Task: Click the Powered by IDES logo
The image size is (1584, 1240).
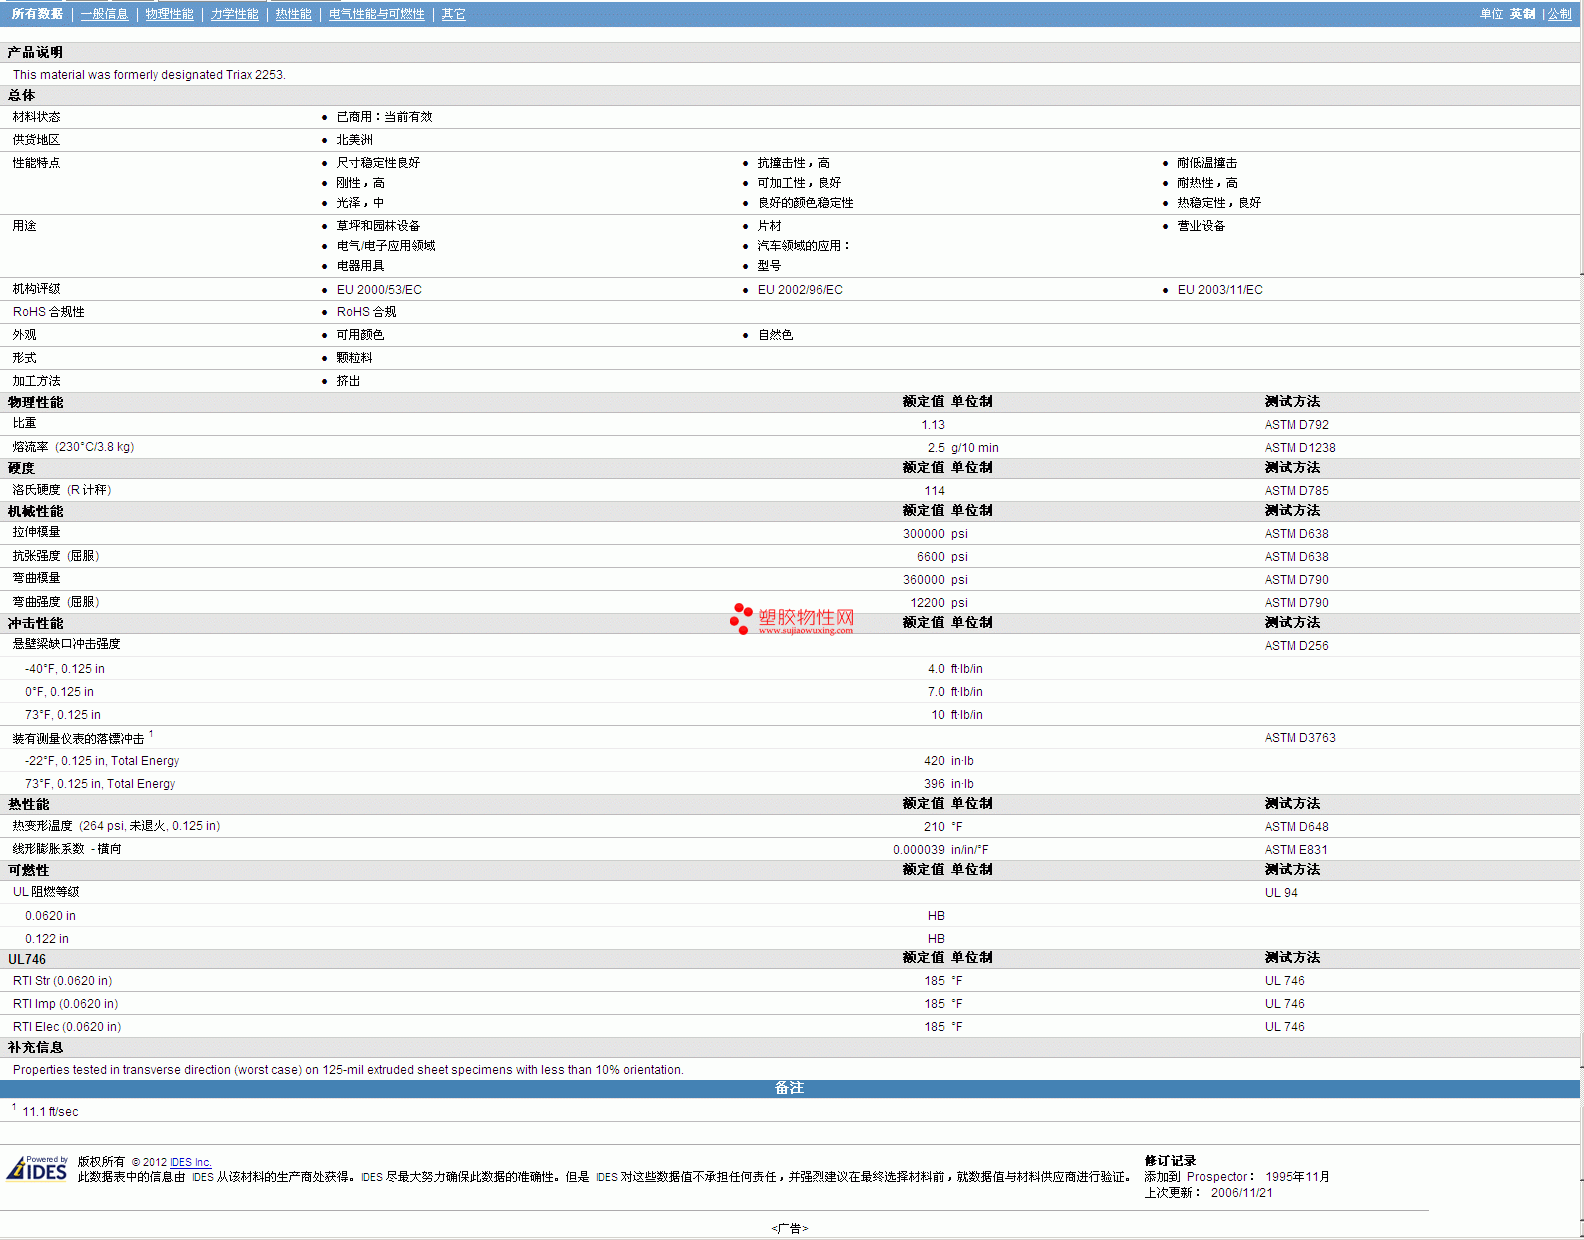Action: [38, 1168]
